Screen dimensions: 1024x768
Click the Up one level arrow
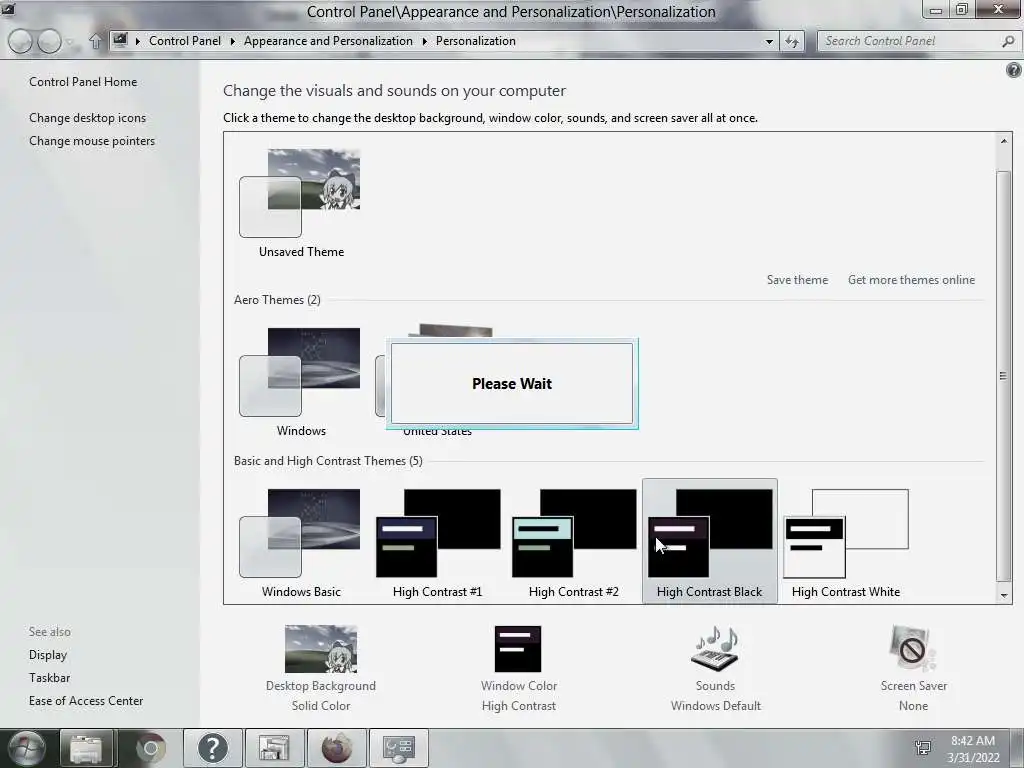(95, 41)
